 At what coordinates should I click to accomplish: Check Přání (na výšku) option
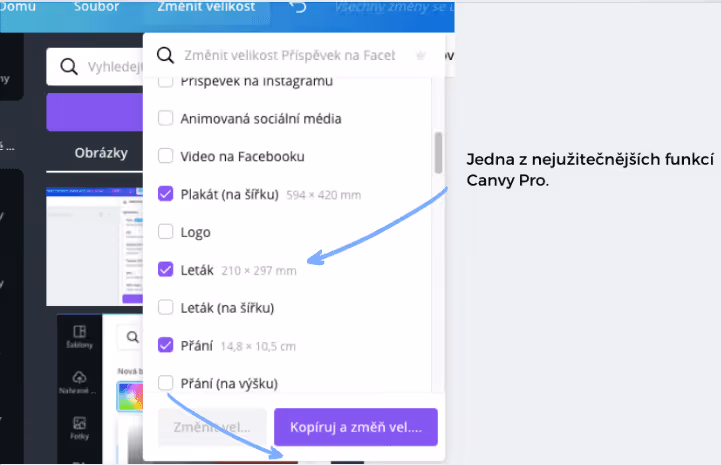tap(166, 382)
